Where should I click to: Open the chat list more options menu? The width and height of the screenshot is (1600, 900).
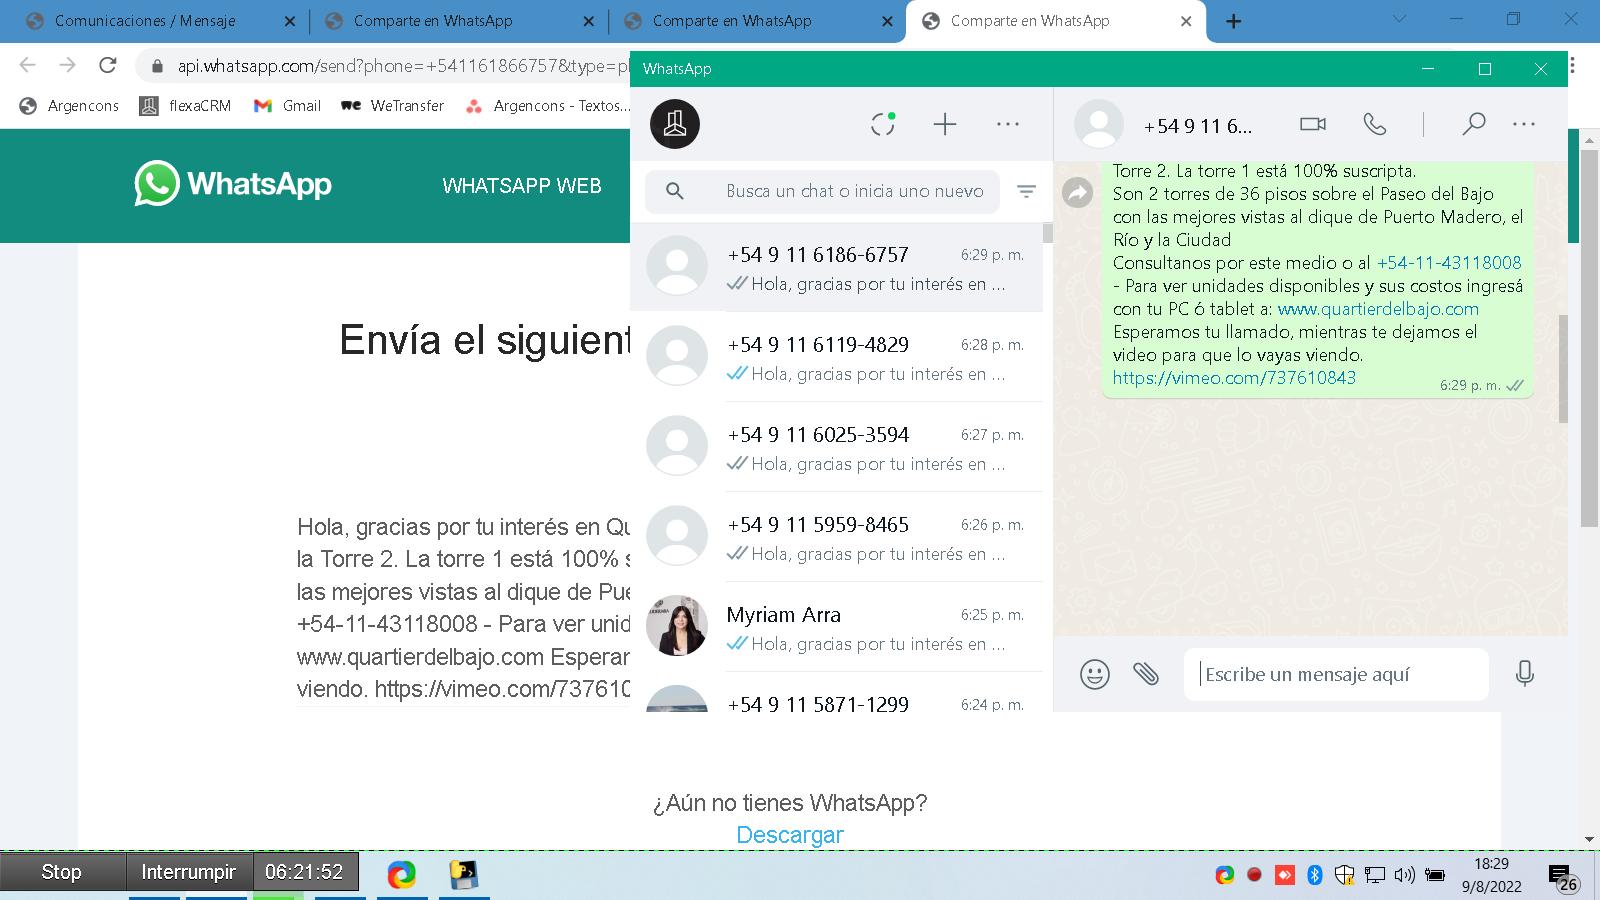pos(1008,124)
